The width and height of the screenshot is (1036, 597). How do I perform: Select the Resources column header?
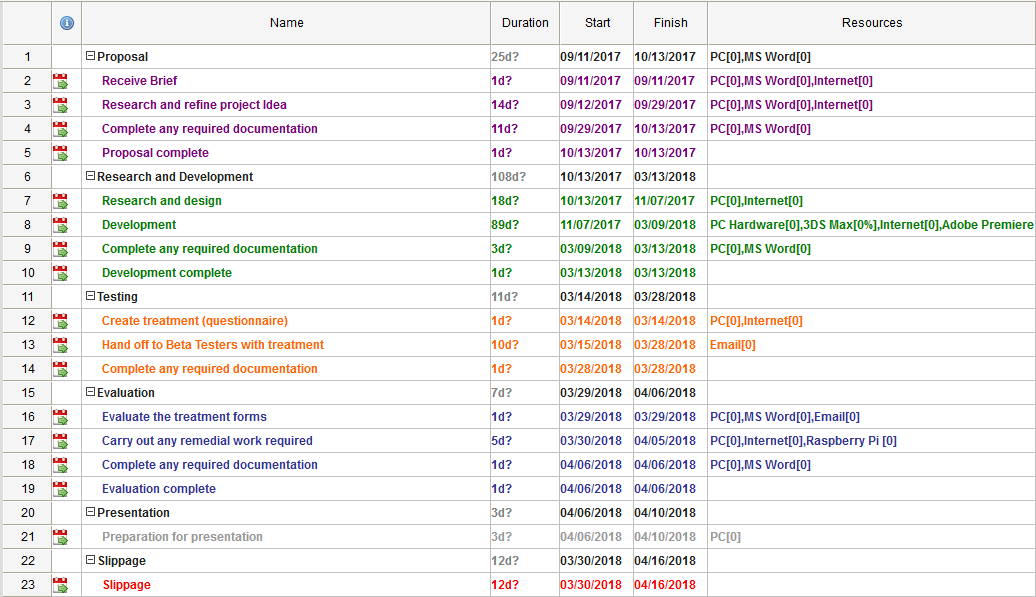point(871,23)
